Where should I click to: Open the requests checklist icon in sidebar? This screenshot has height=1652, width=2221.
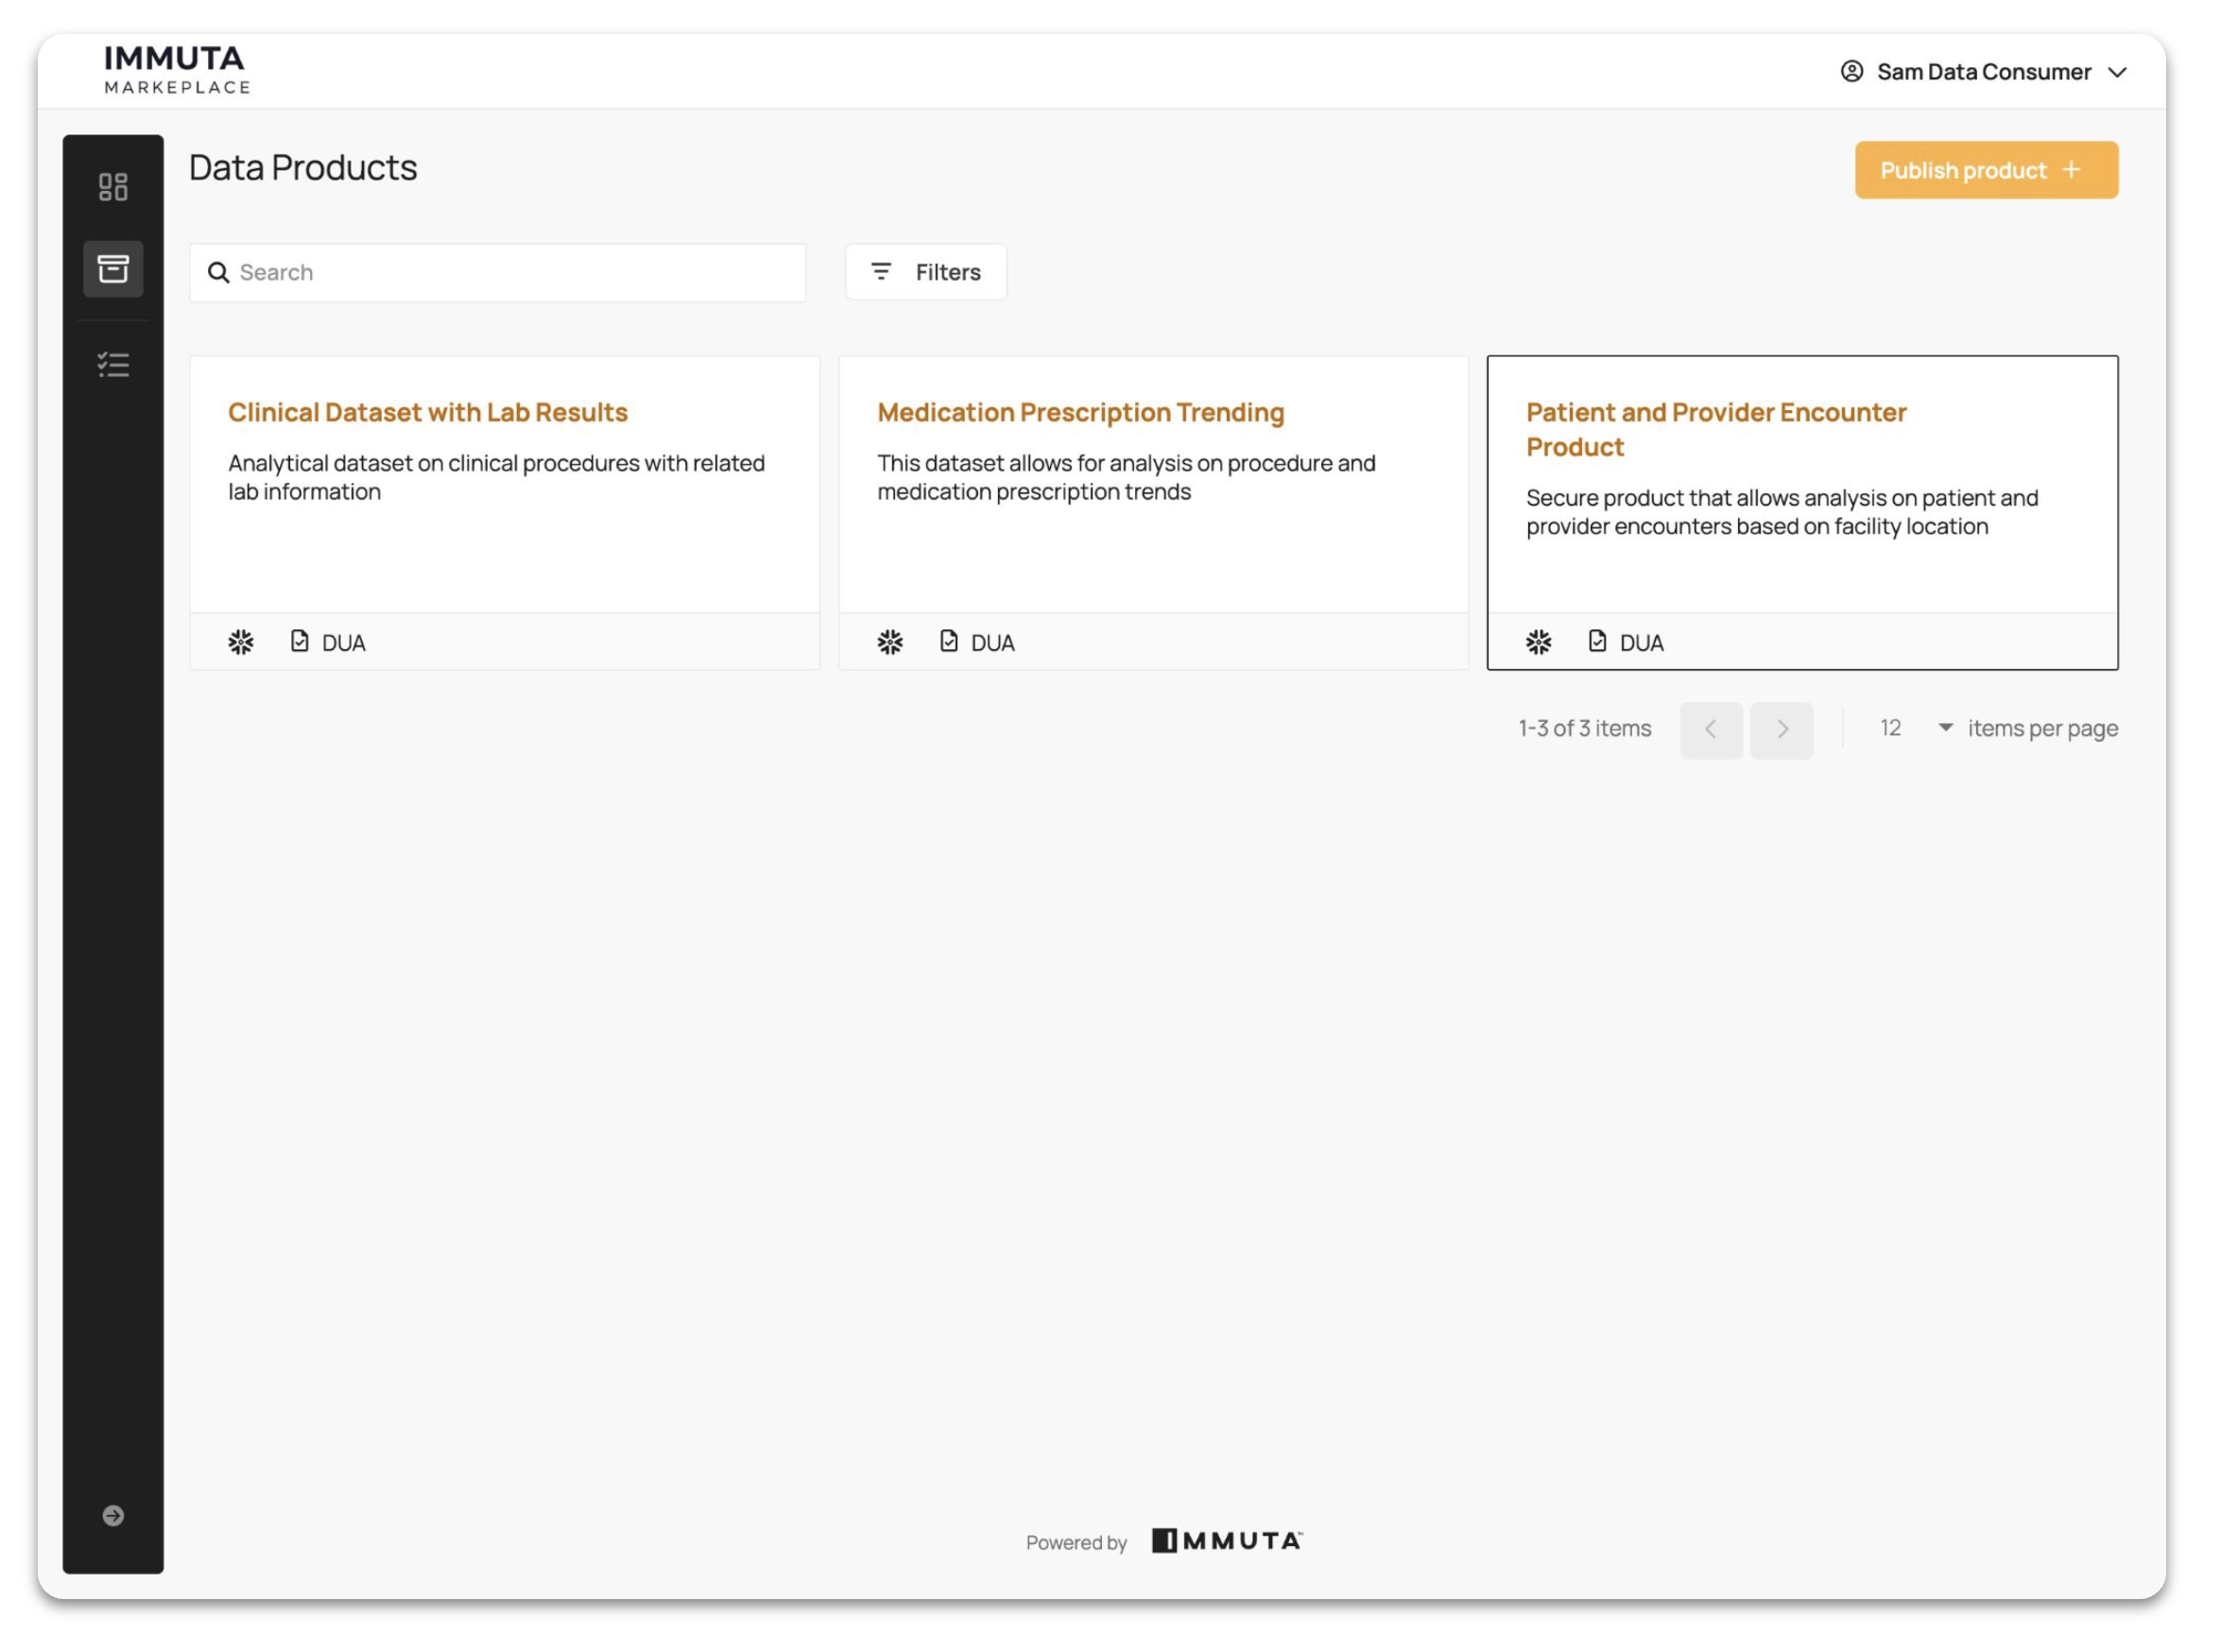pyautogui.click(x=113, y=365)
